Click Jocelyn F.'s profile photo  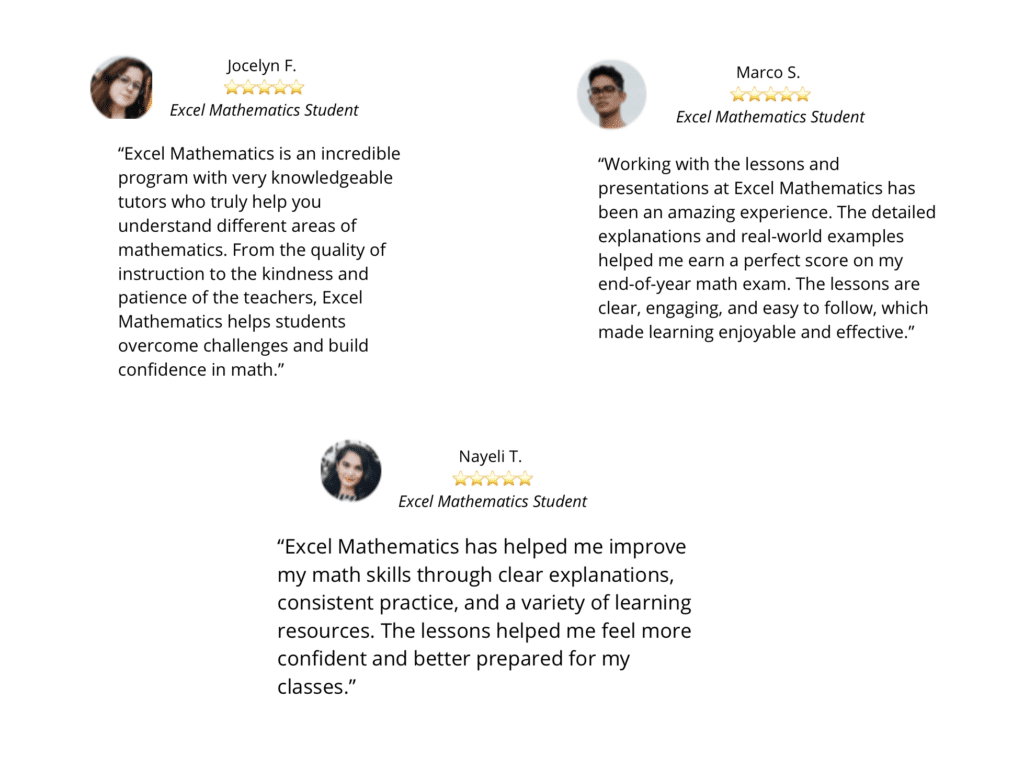(x=122, y=88)
